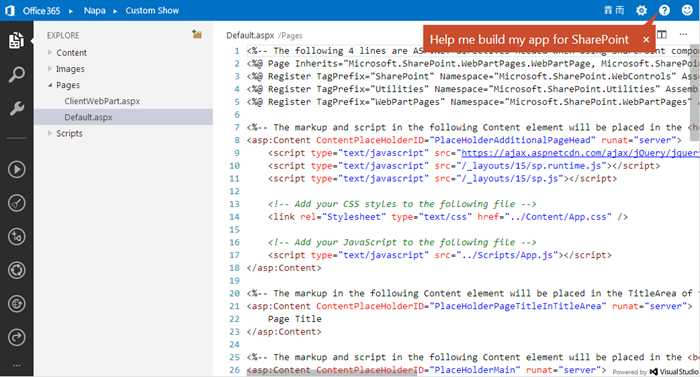Go to Office365 breadcrumb
The width and height of the screenshot is (700, 377).
coord(41,10)
